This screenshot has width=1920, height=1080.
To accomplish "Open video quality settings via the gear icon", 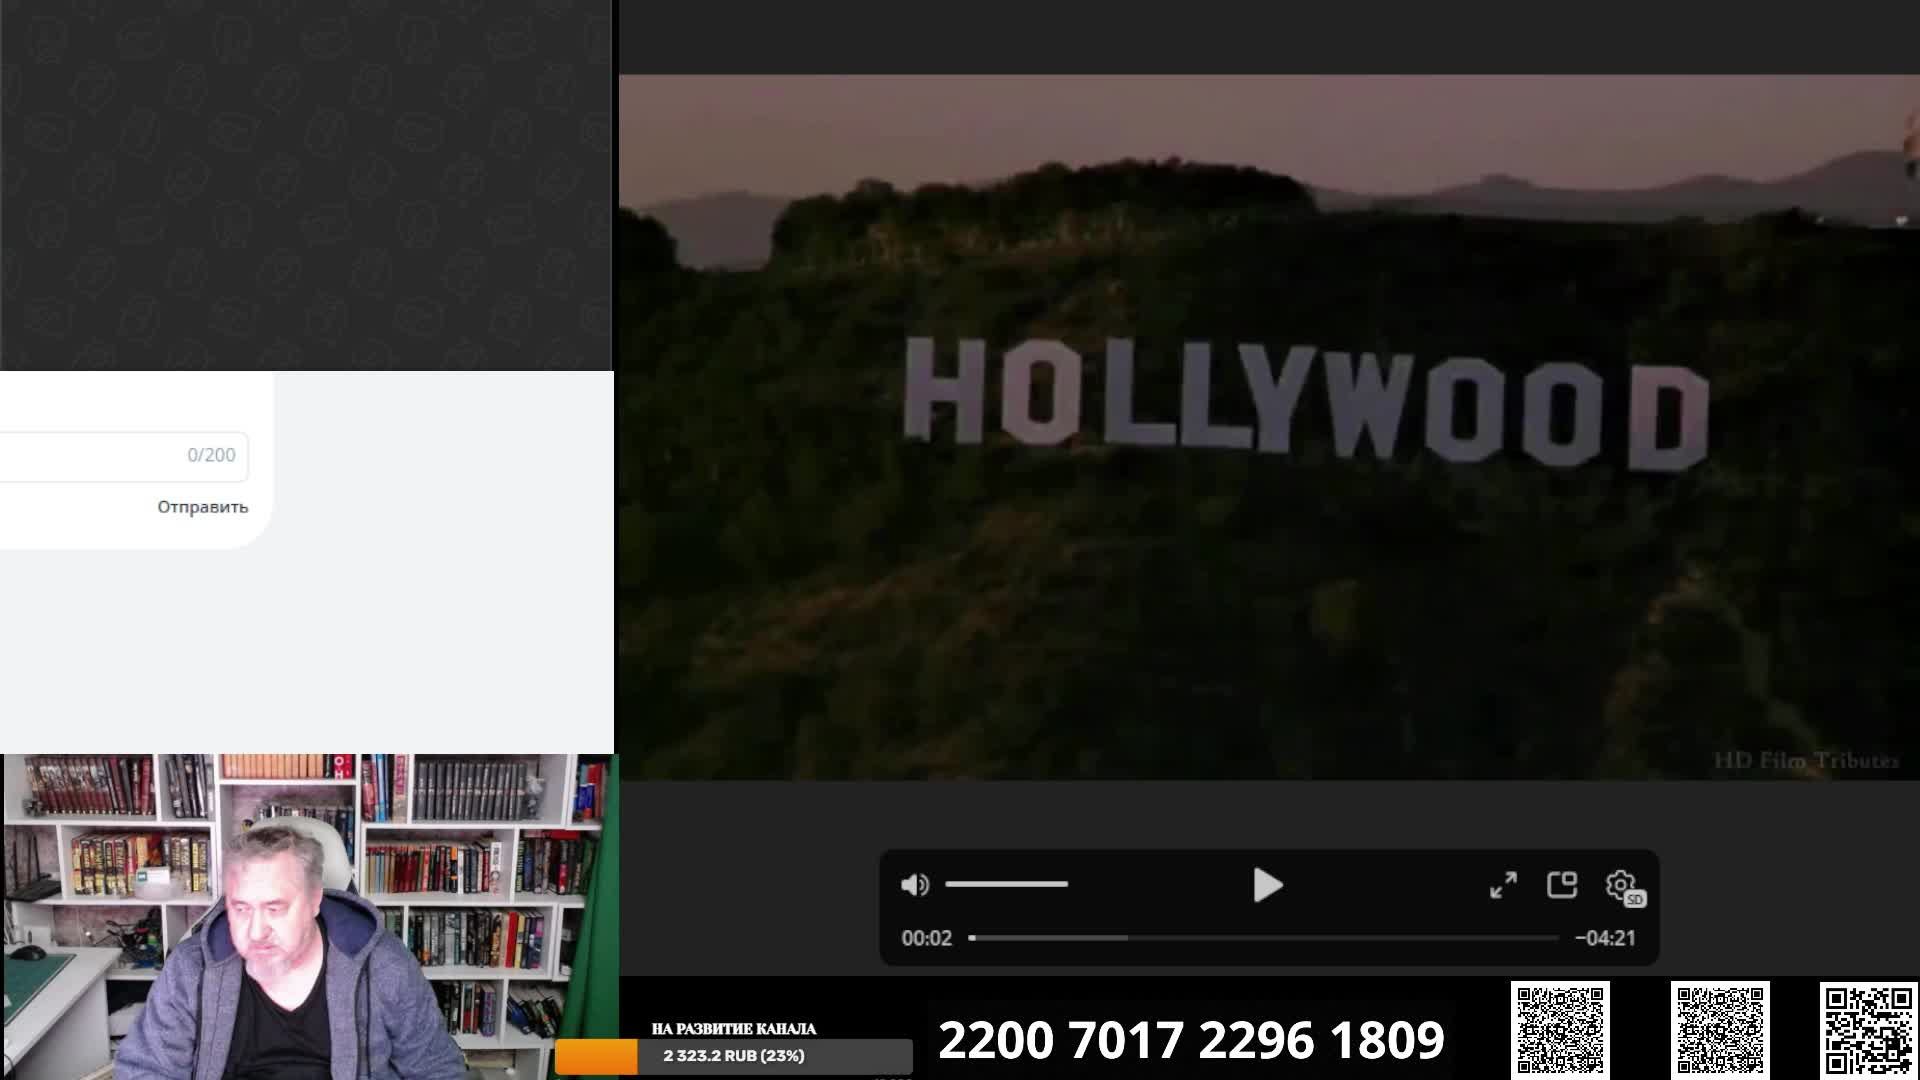I will click(1619, 884).
